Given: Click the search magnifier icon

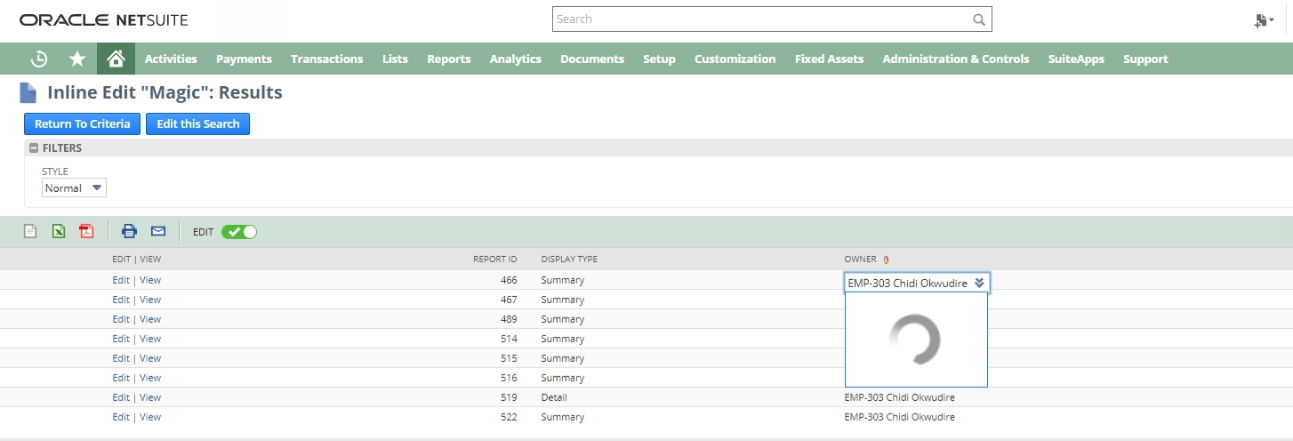Looking at the screenshot, I should pos(979,19).
